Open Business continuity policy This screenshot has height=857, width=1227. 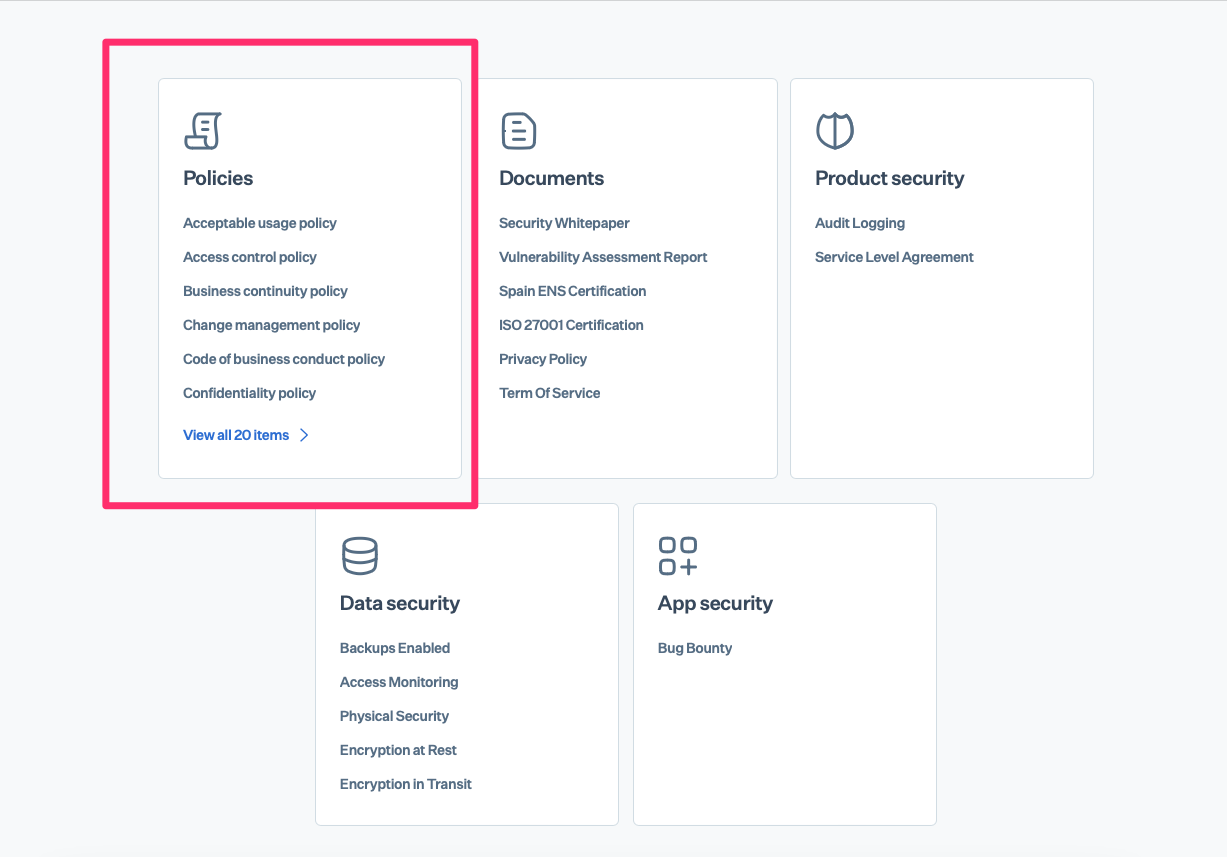[265, 291]
